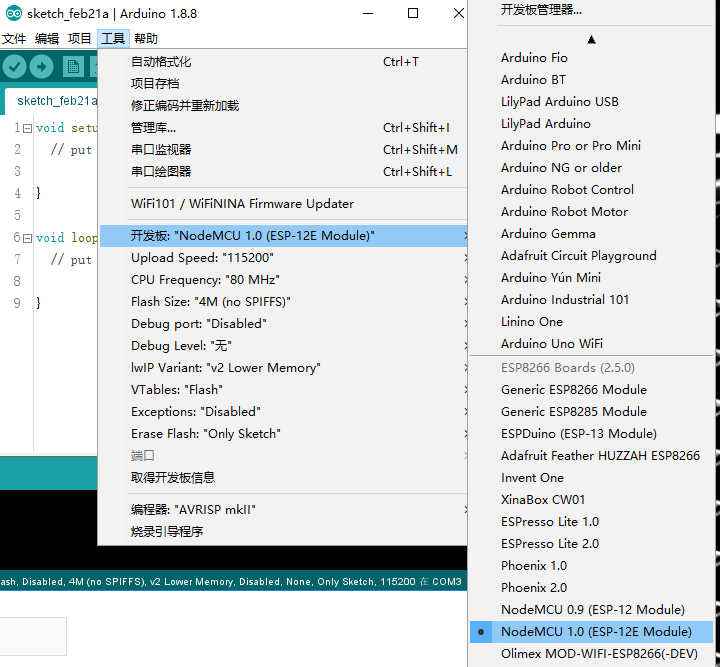Select the plain LilyPad Arduino board
The height and width of the screenshot is (667, 720).
[591, 124]
